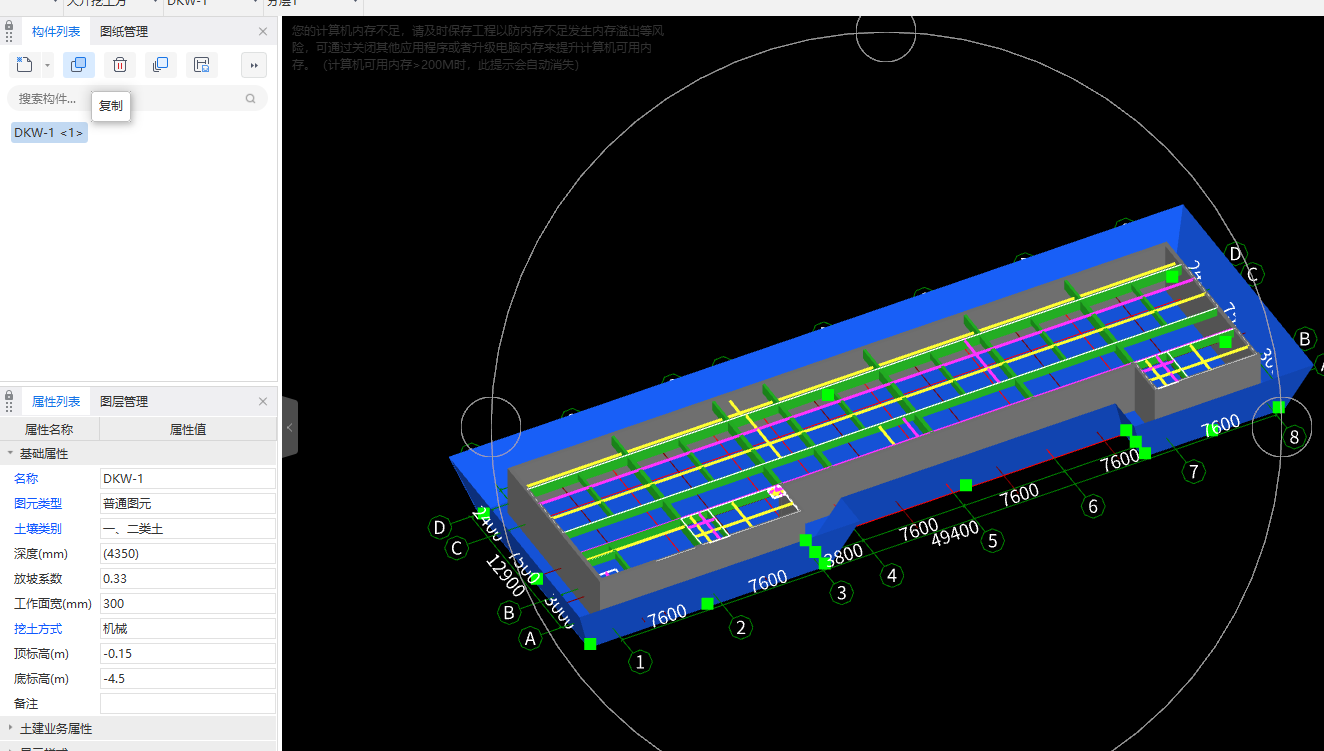Image resolution: width=1324 pixels, height=751 pixels.
Task: Click the 挖土方式 value 机械
Action: [187, 628]
